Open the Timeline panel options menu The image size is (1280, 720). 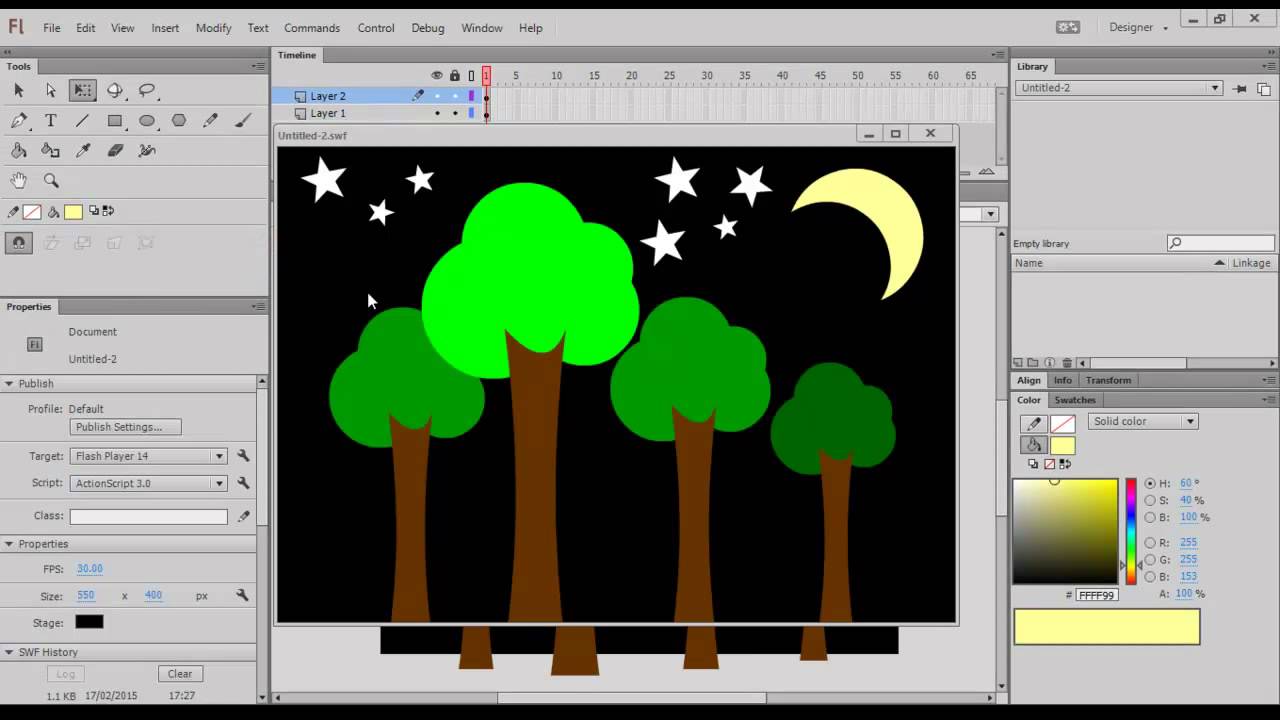coord(999,55)
